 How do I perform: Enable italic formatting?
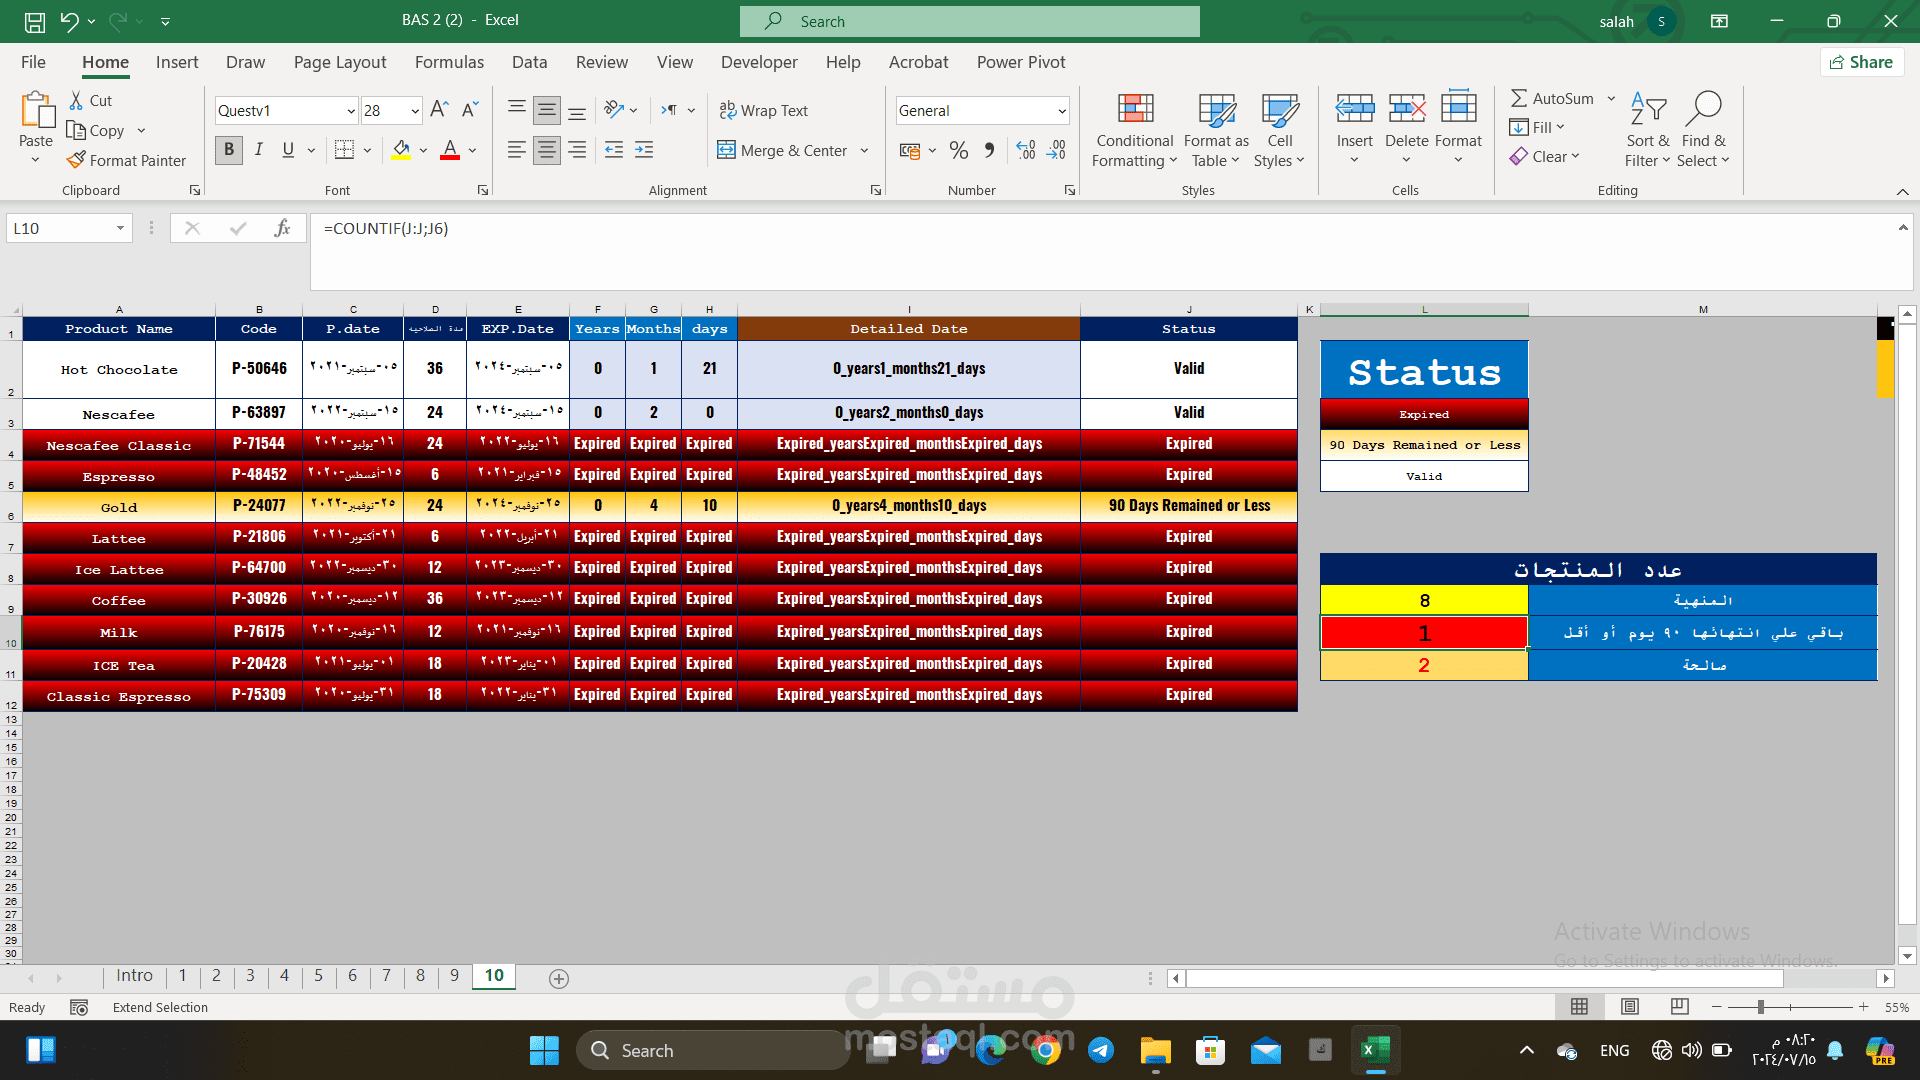coord(258,150)
